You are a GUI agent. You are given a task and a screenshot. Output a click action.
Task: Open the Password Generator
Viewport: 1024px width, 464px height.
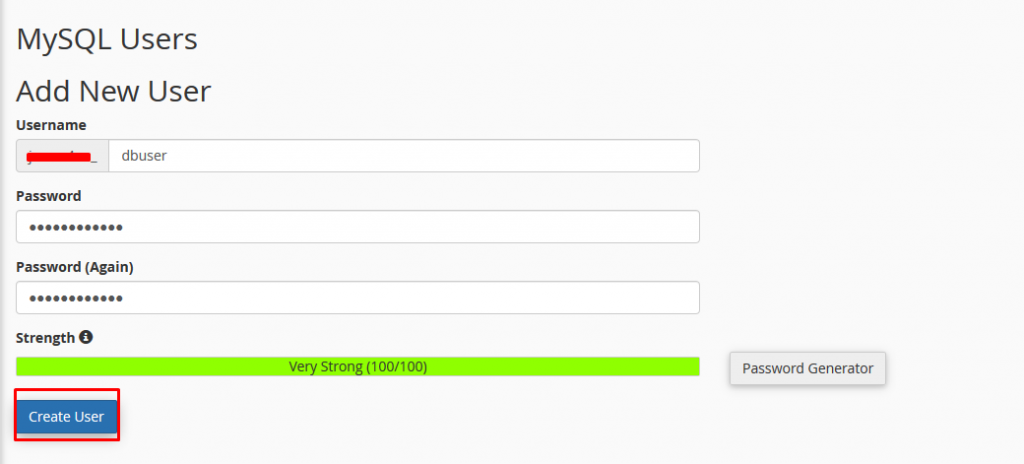click(x=807, y=368)
